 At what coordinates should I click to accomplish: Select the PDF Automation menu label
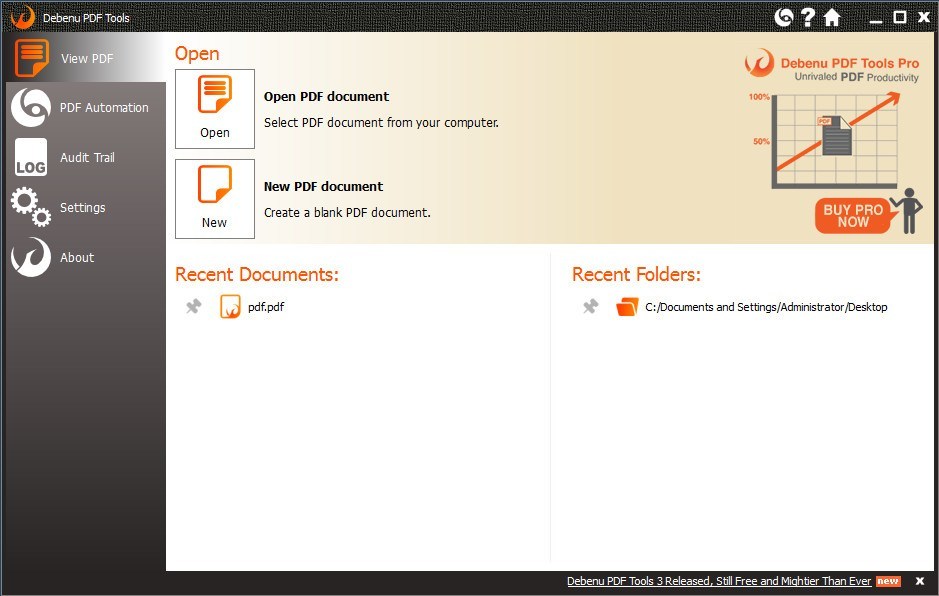(104, 108)
